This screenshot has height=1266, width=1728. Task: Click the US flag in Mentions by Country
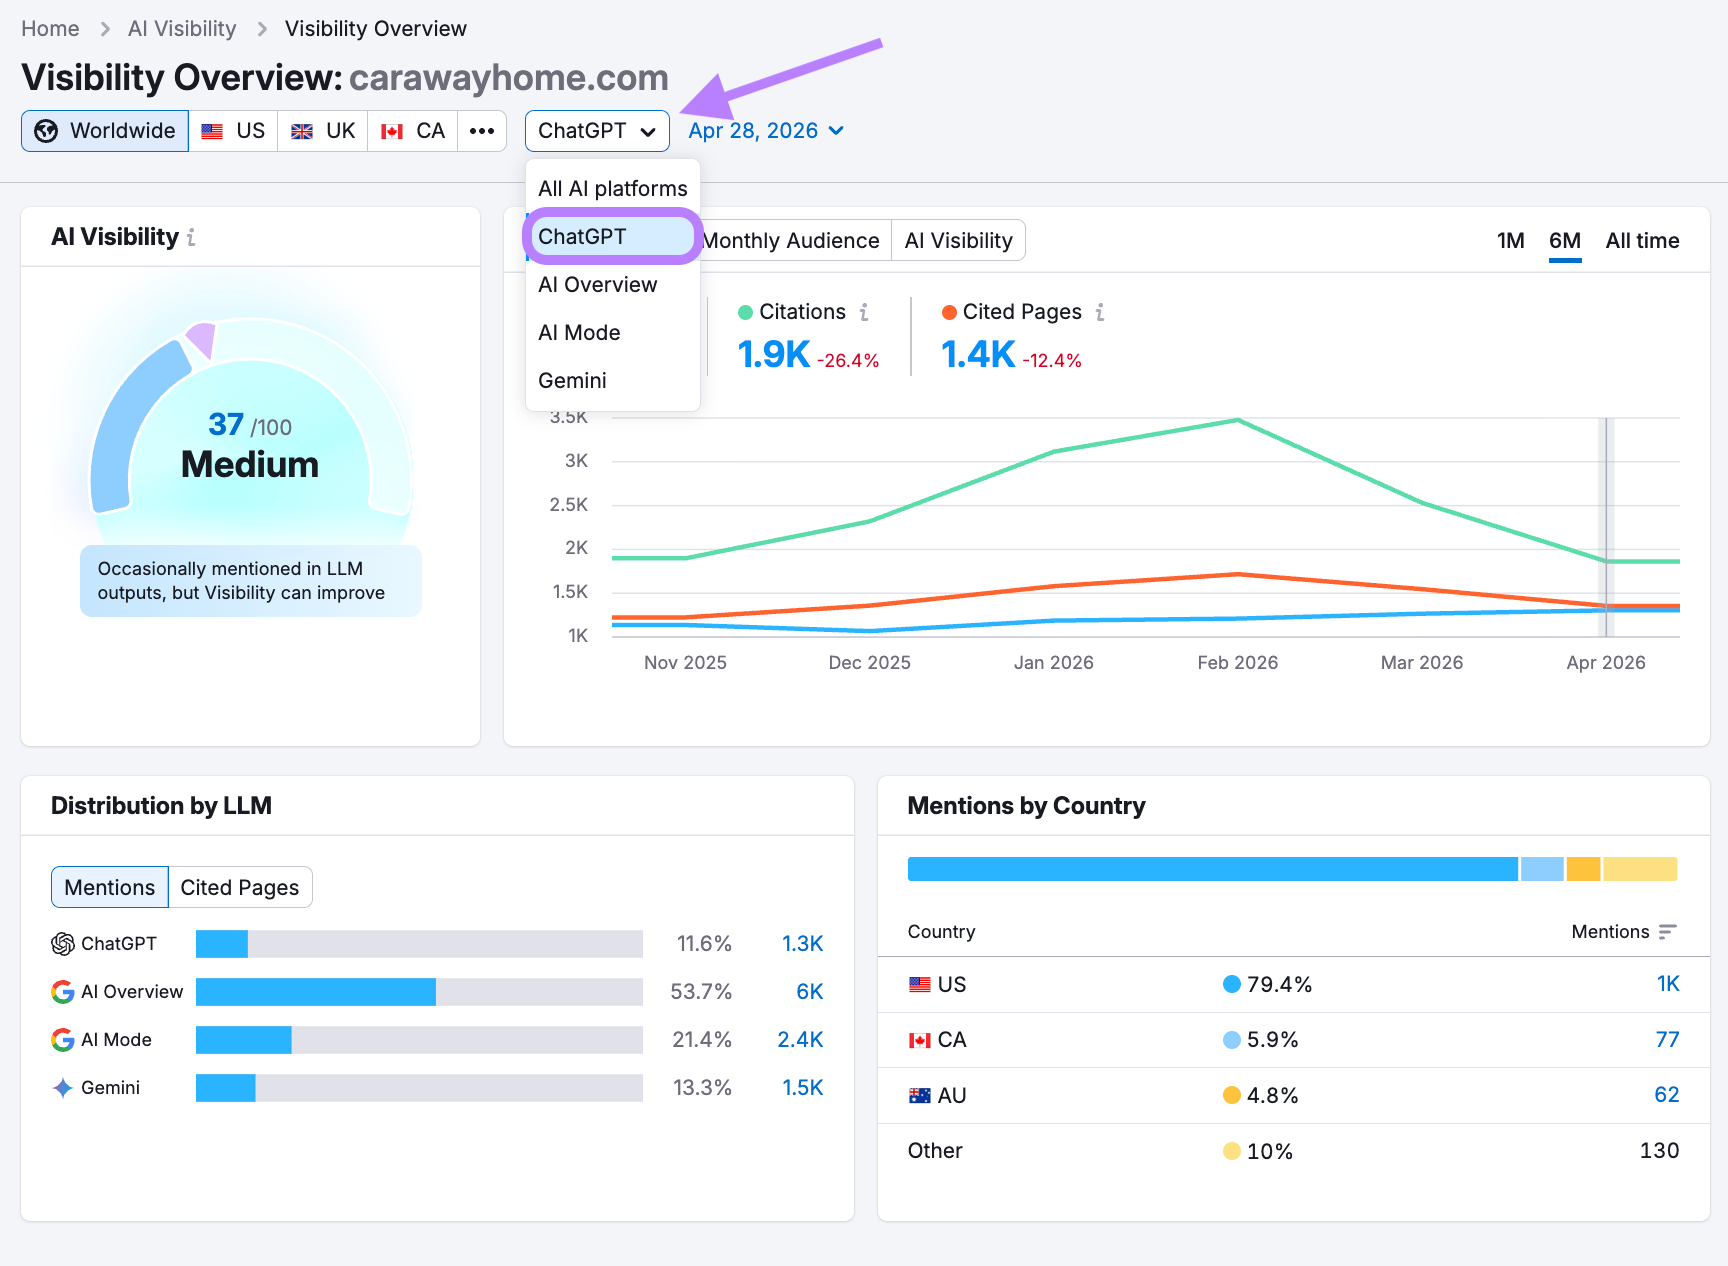pyautogui.click(x=920, y=985)
